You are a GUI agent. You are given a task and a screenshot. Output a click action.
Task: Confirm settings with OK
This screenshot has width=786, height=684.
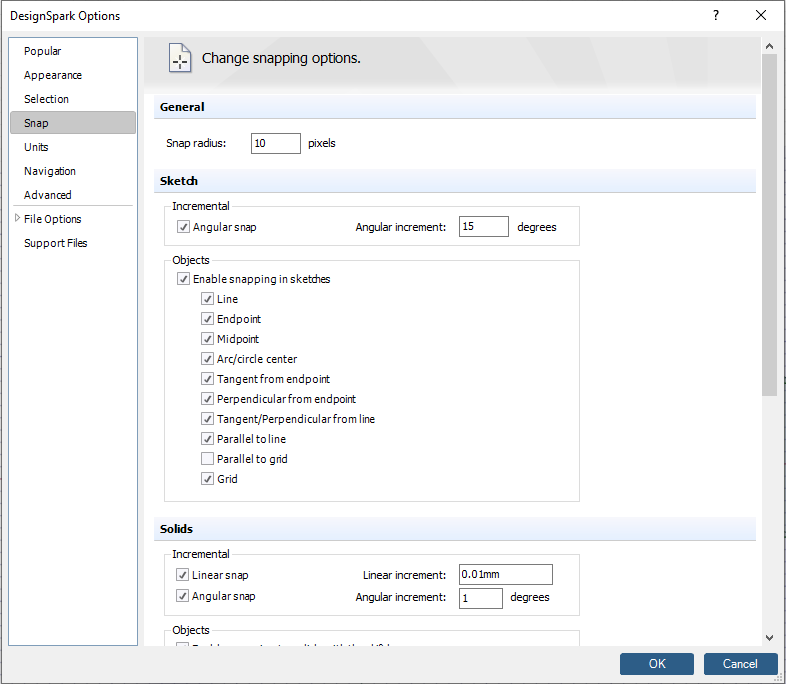[657, 664]
